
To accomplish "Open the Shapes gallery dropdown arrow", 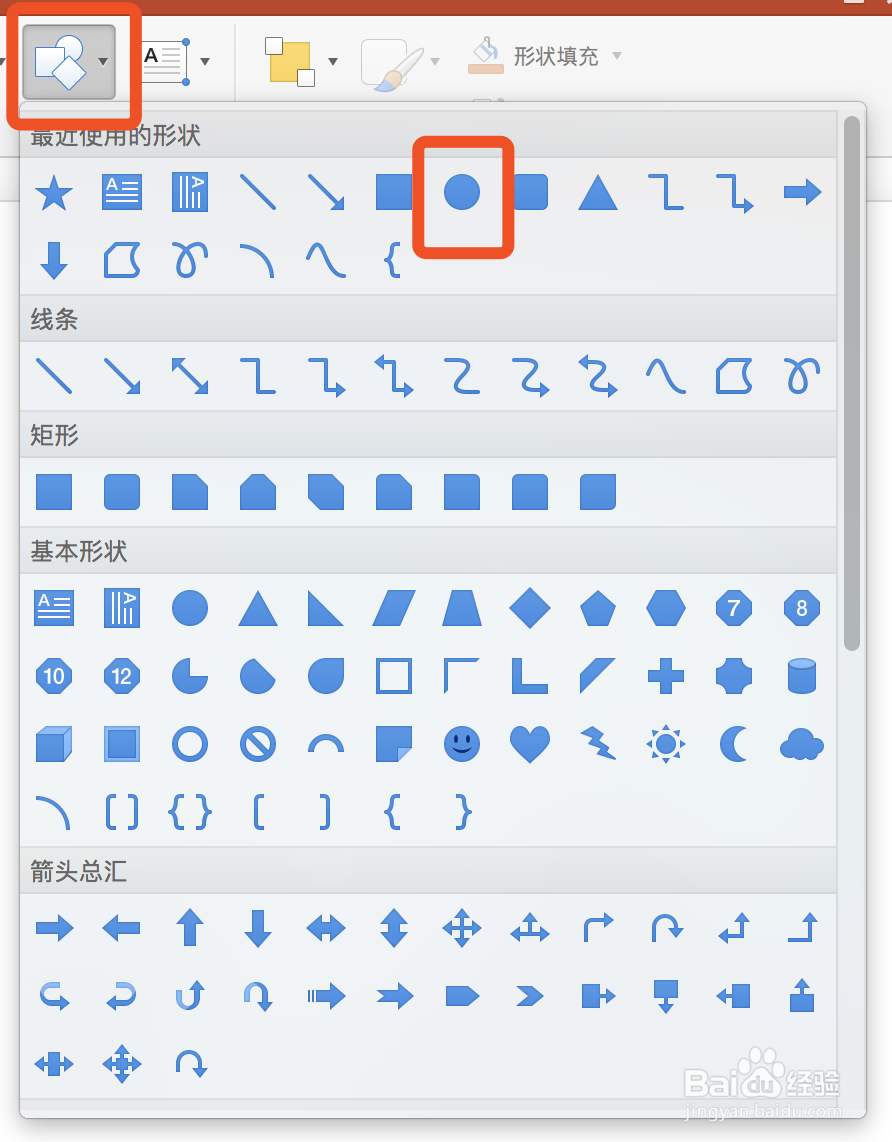I will (x=103, y=62).
